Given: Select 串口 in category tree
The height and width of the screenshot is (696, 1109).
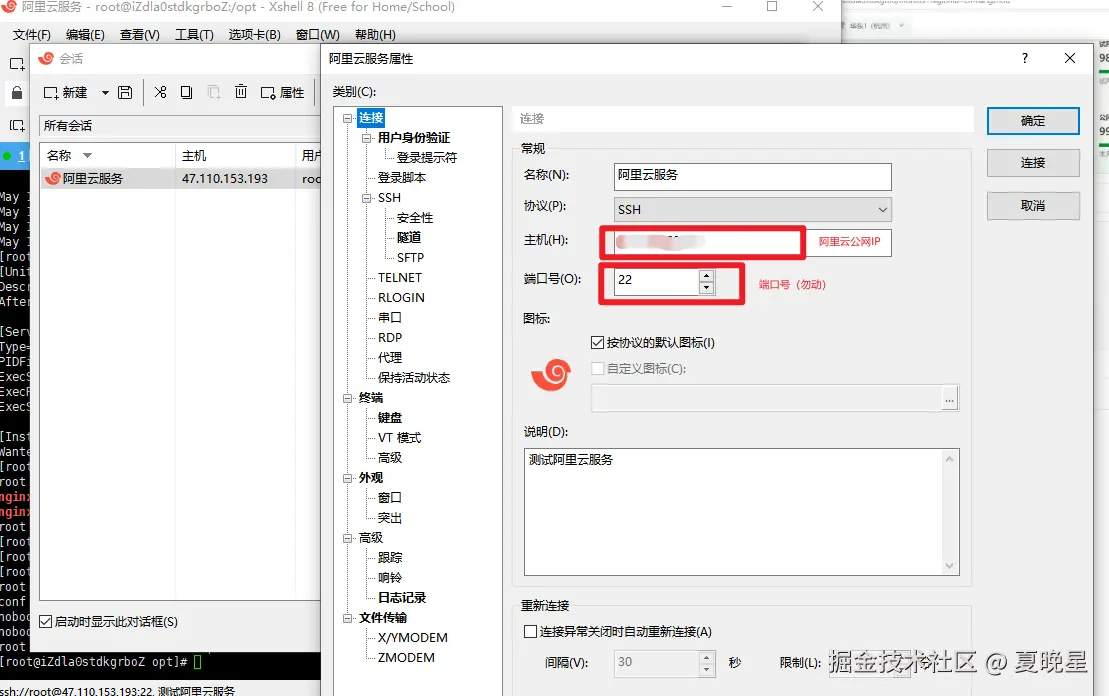Looking at the screenshot, I should [390, 318].
